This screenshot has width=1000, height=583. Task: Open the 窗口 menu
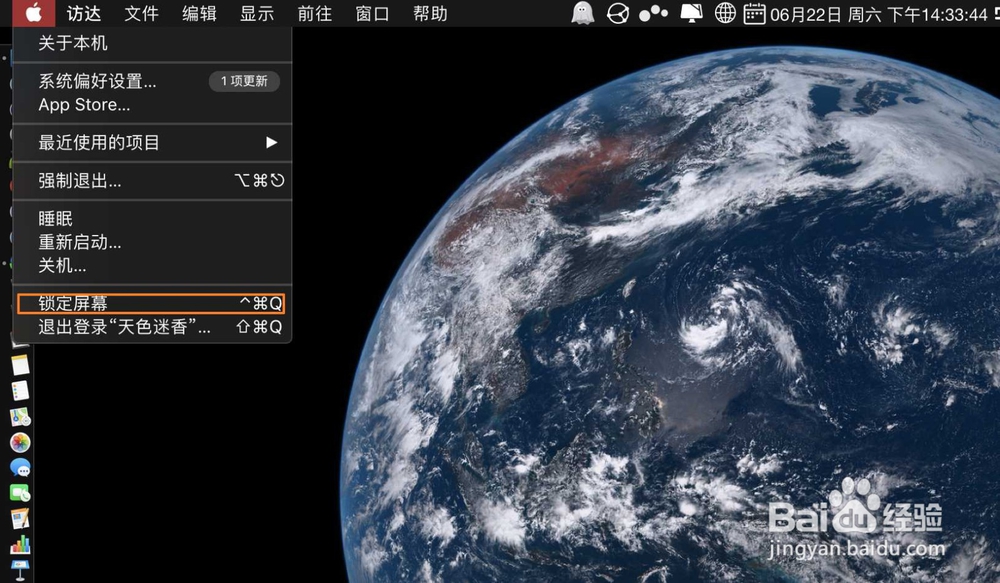tap(372, 13)
